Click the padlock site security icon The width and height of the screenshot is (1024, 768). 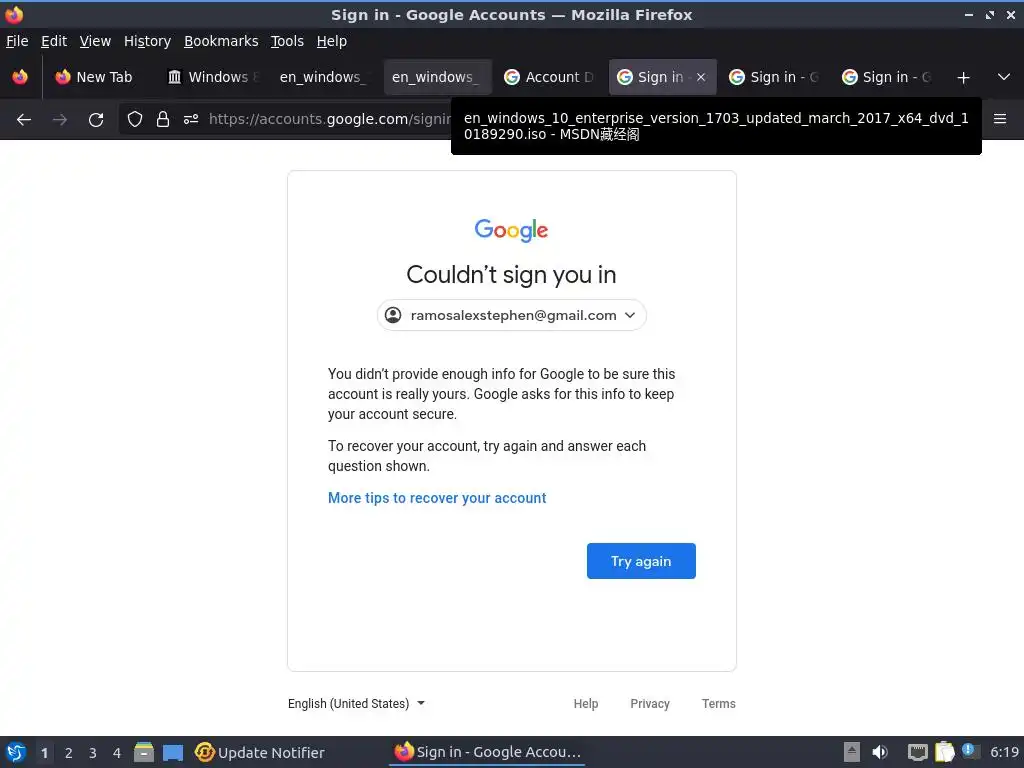pyautogui.click(x=163, y=119)
